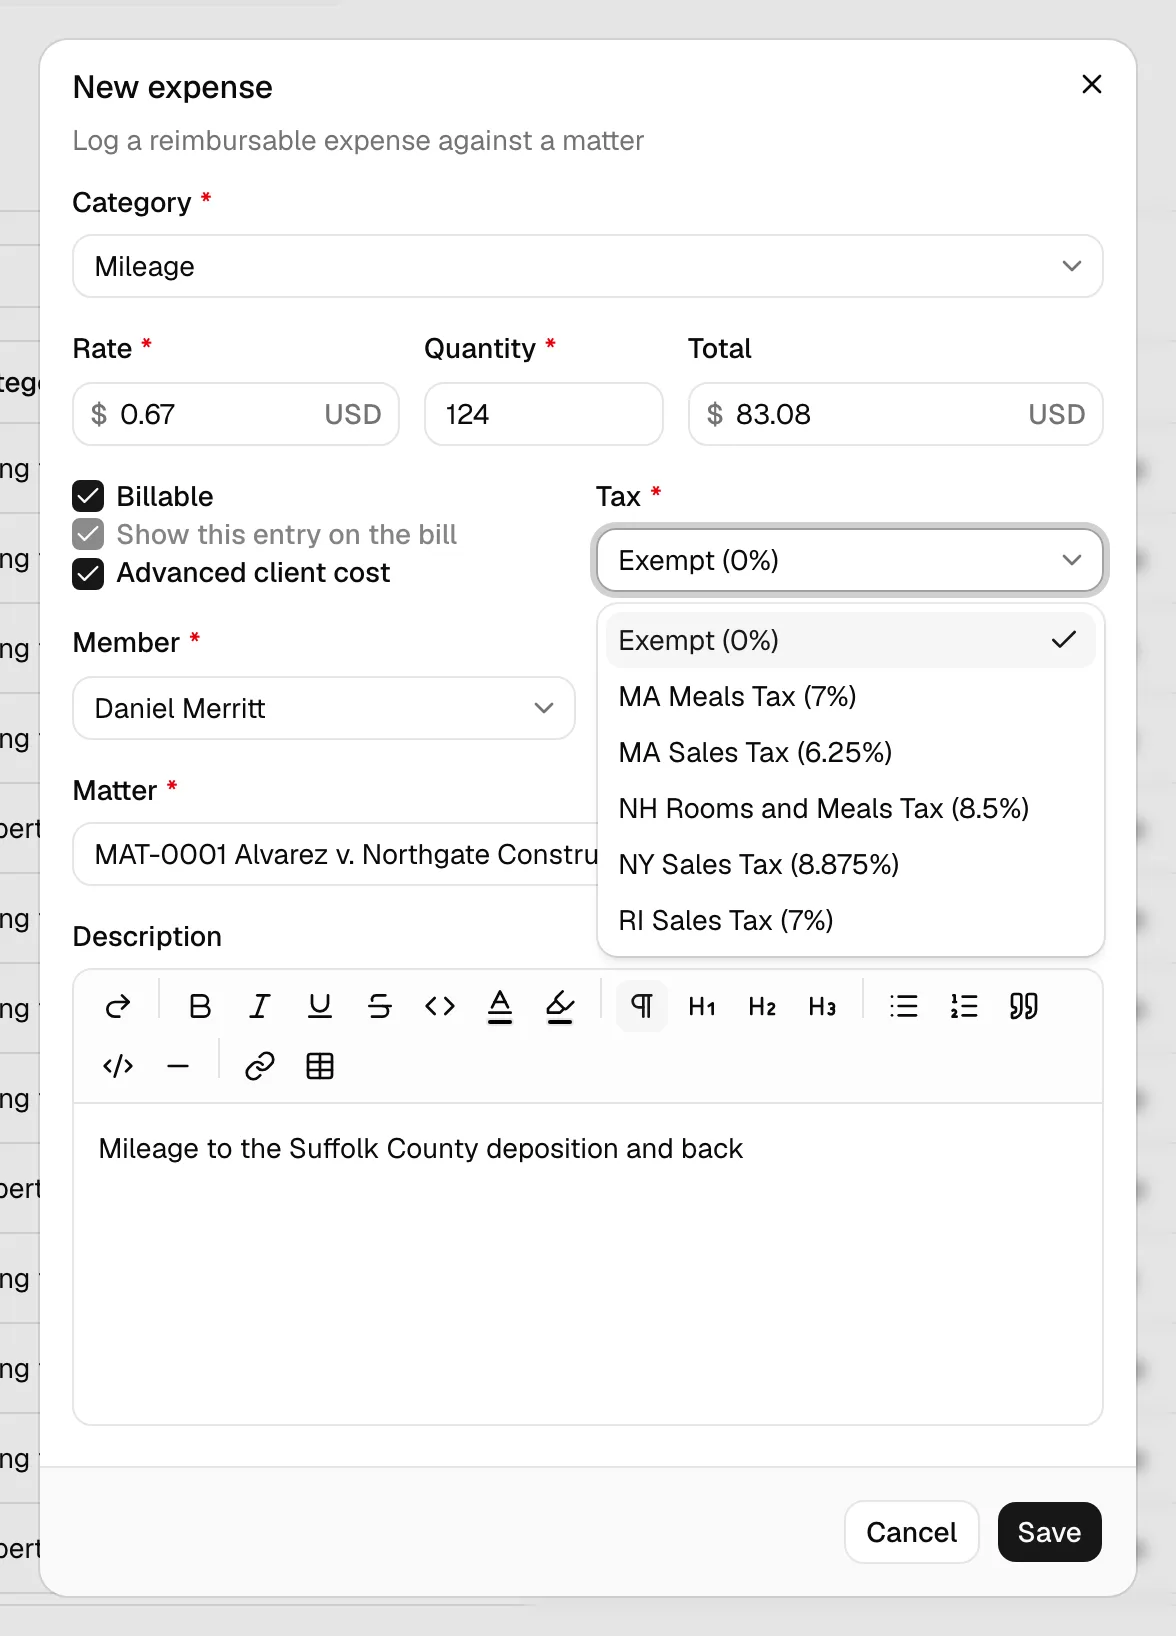Apply Heading 2 style

pyautogui.click(x=762, y=1006)
